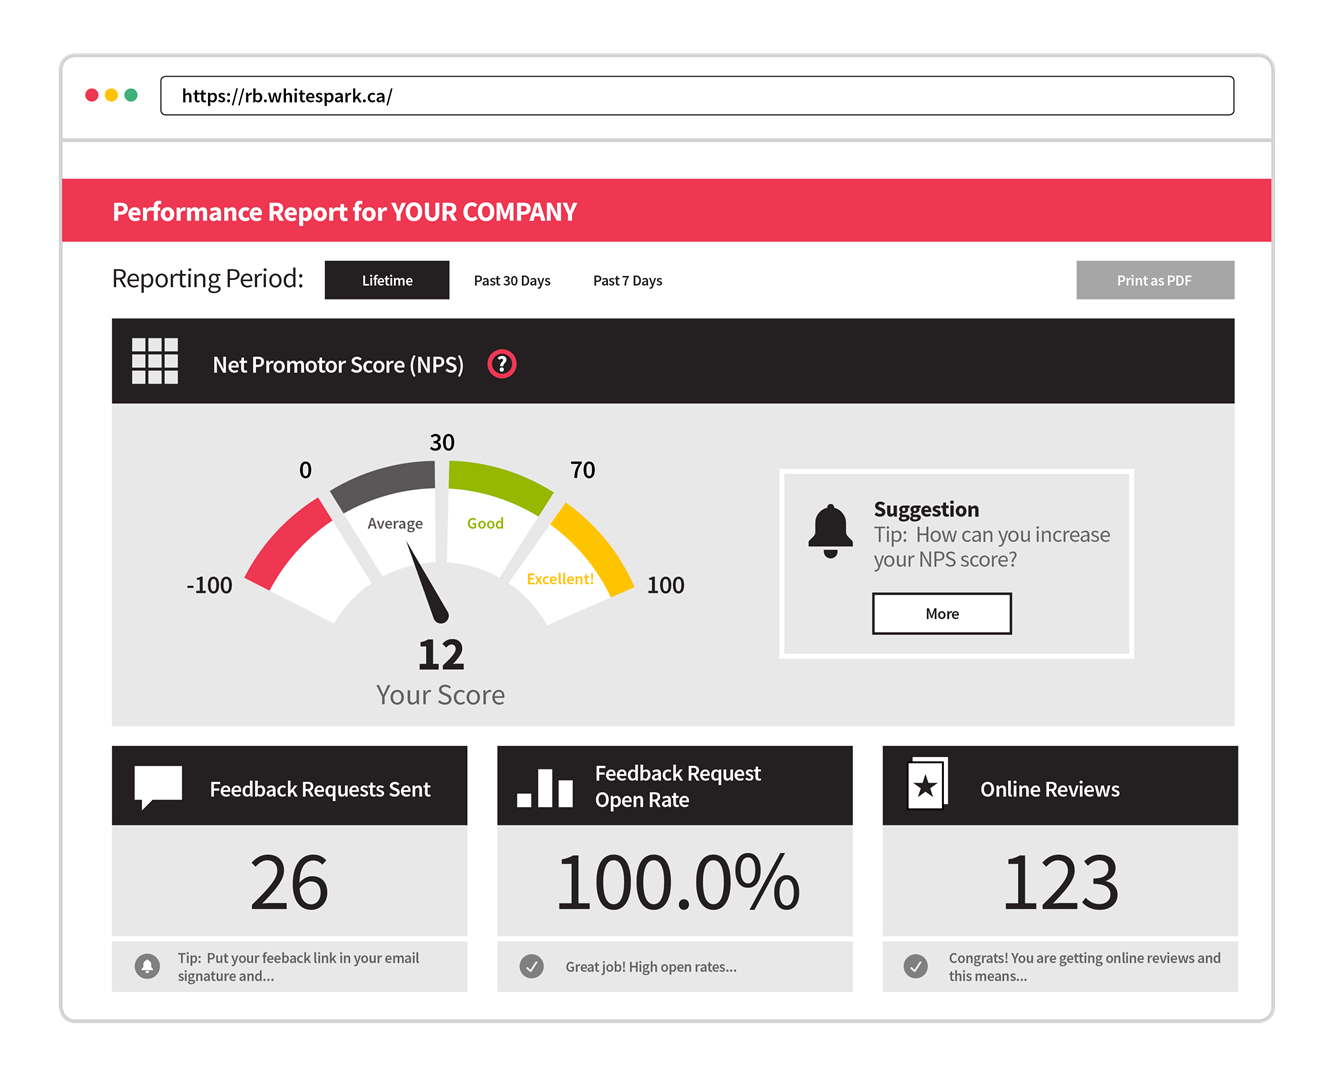Screen dimensions: 1335x1083
Task: Click the bell icon in Suggestion box
Action: point(830,531)
